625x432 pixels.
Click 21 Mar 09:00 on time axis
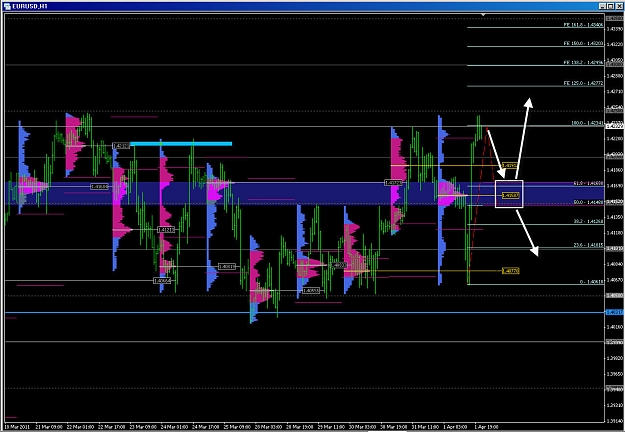tap(49, 427)
